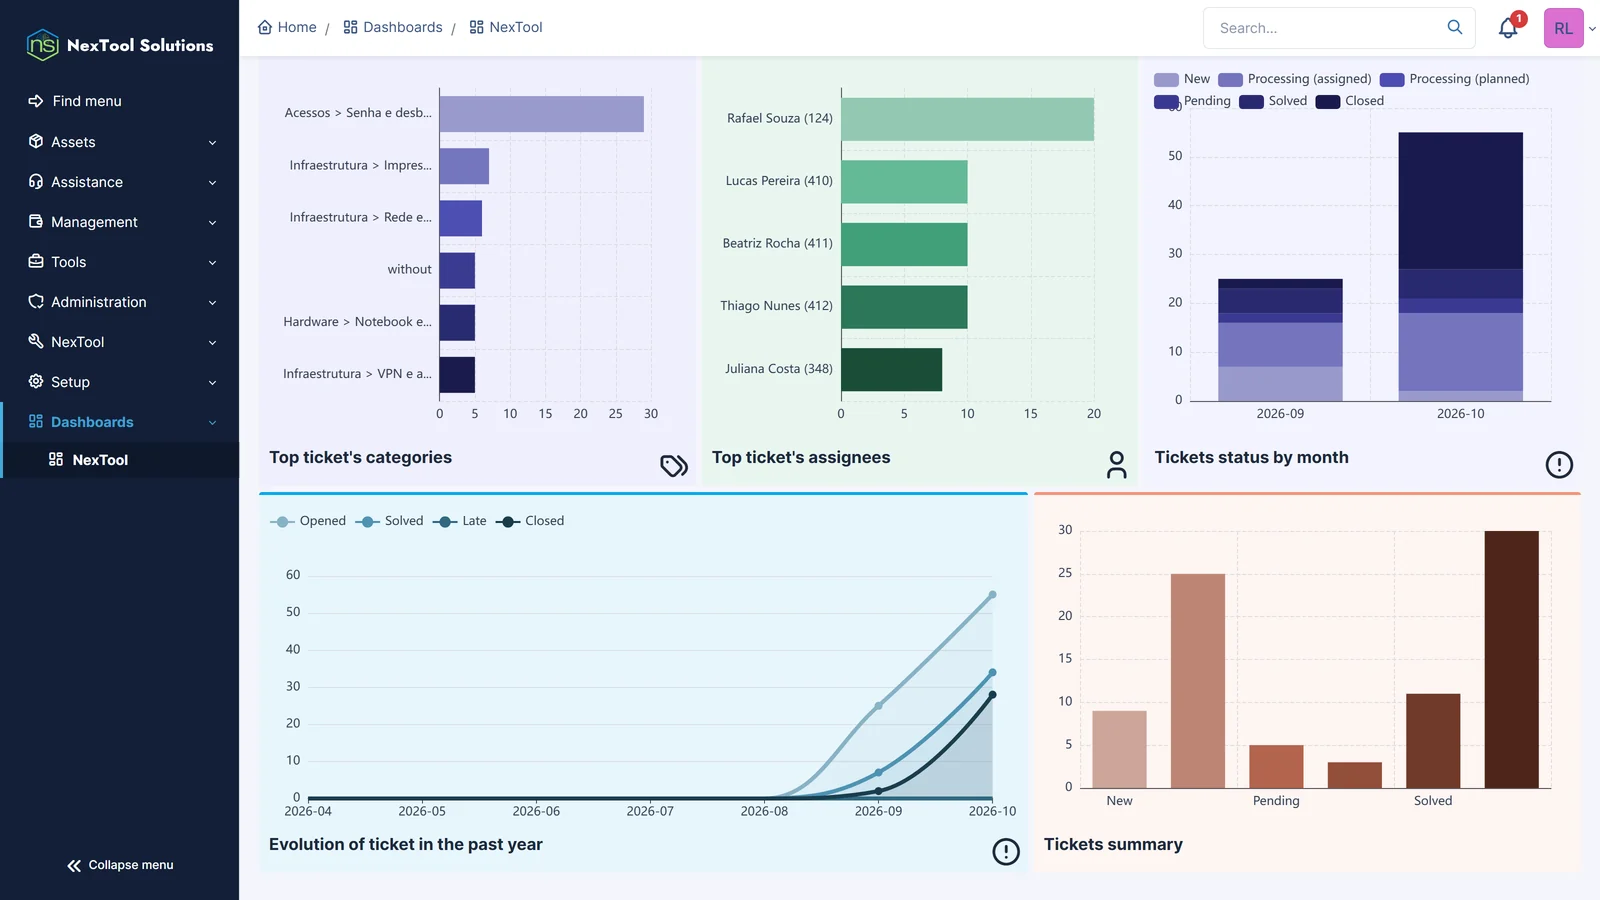Collapse the Dashboards menu chevron
Screen dimensions: 1600x900
[x=212, y=422]
